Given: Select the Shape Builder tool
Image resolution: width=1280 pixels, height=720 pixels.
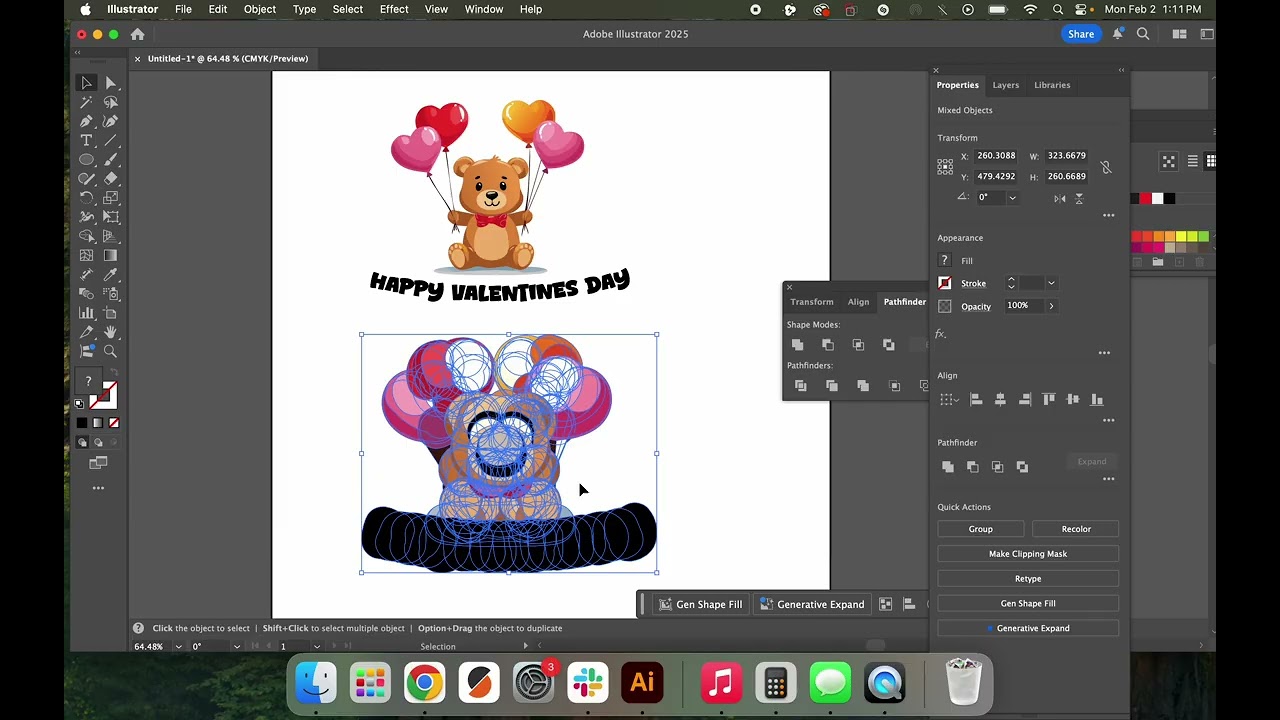Looking at the screenshot, I should pyautogui.click(x=87, y=236).
